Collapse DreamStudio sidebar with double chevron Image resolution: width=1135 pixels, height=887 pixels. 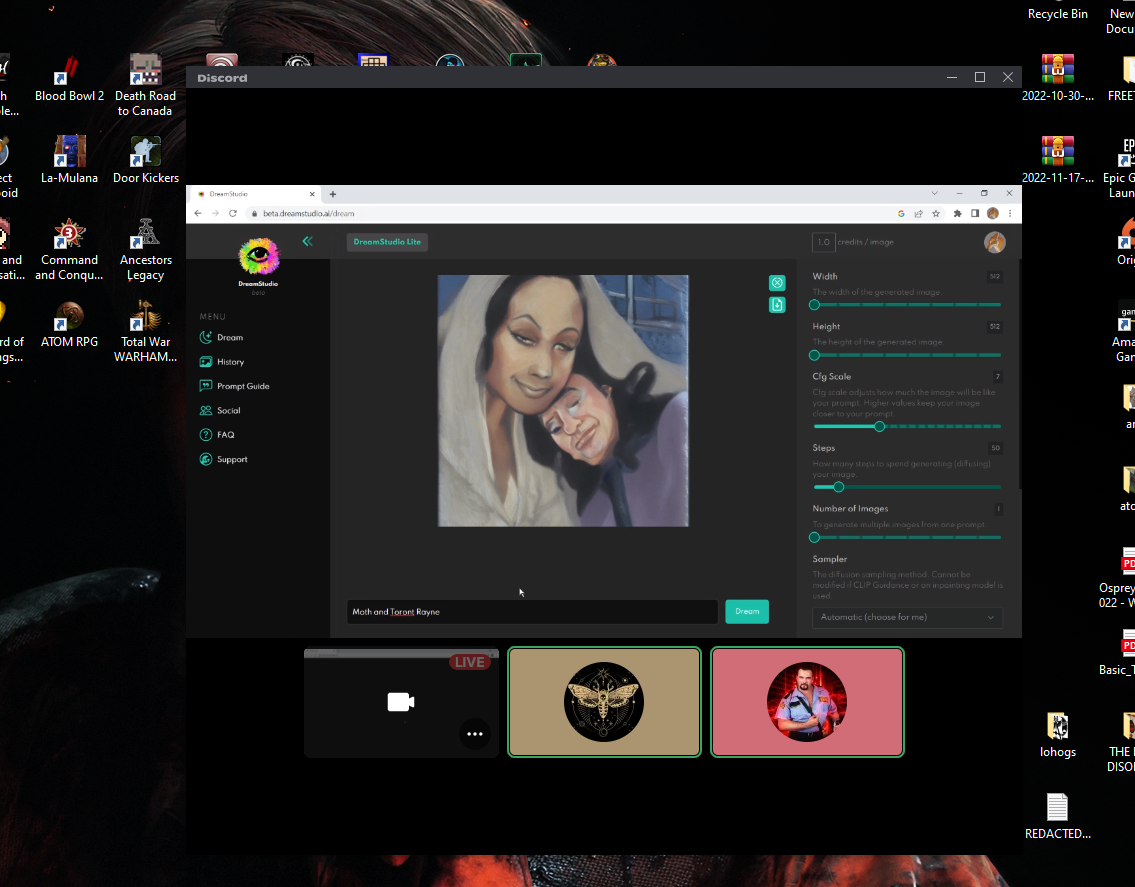(308, 241)
